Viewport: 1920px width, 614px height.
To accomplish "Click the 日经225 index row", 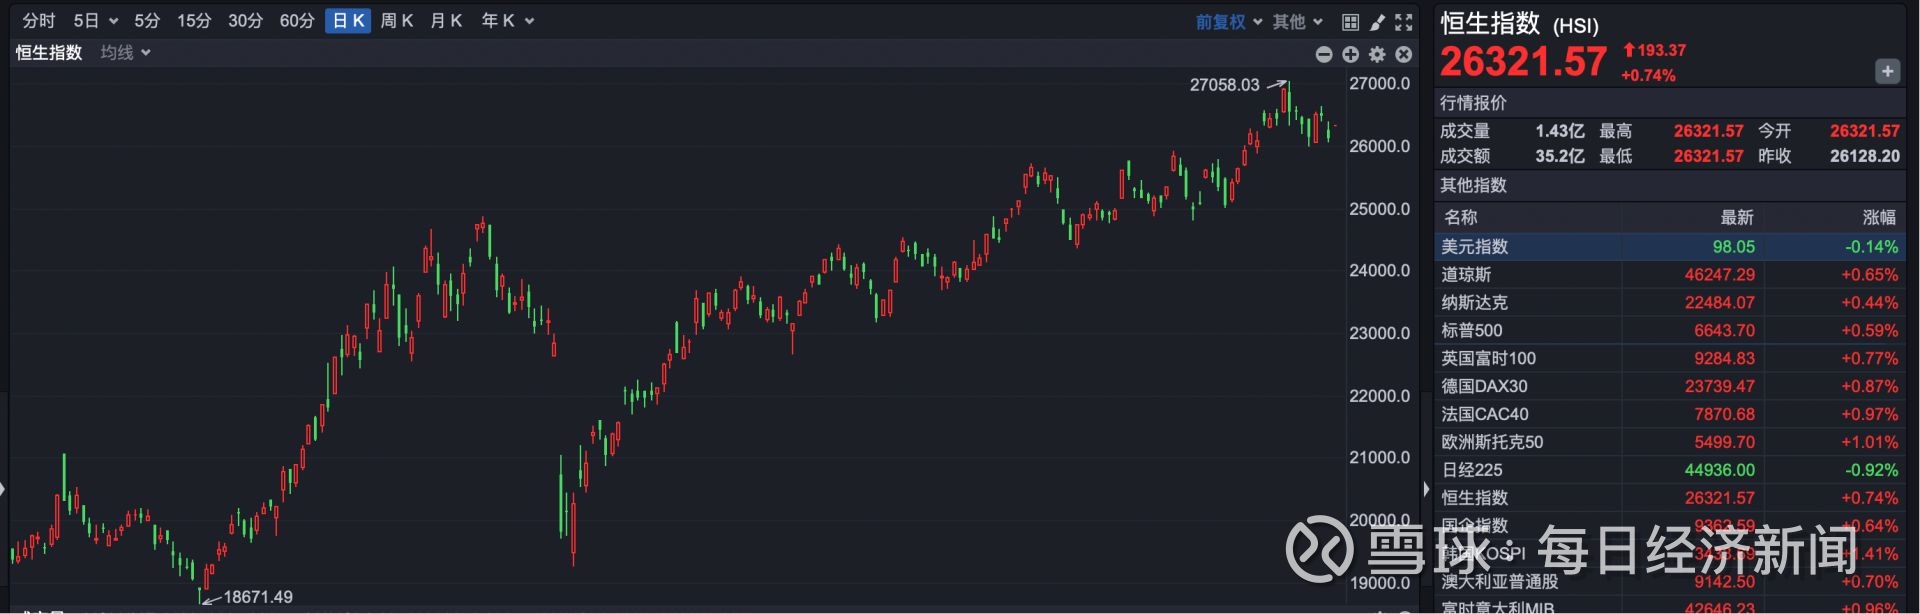I will [x=1668, y=470].
